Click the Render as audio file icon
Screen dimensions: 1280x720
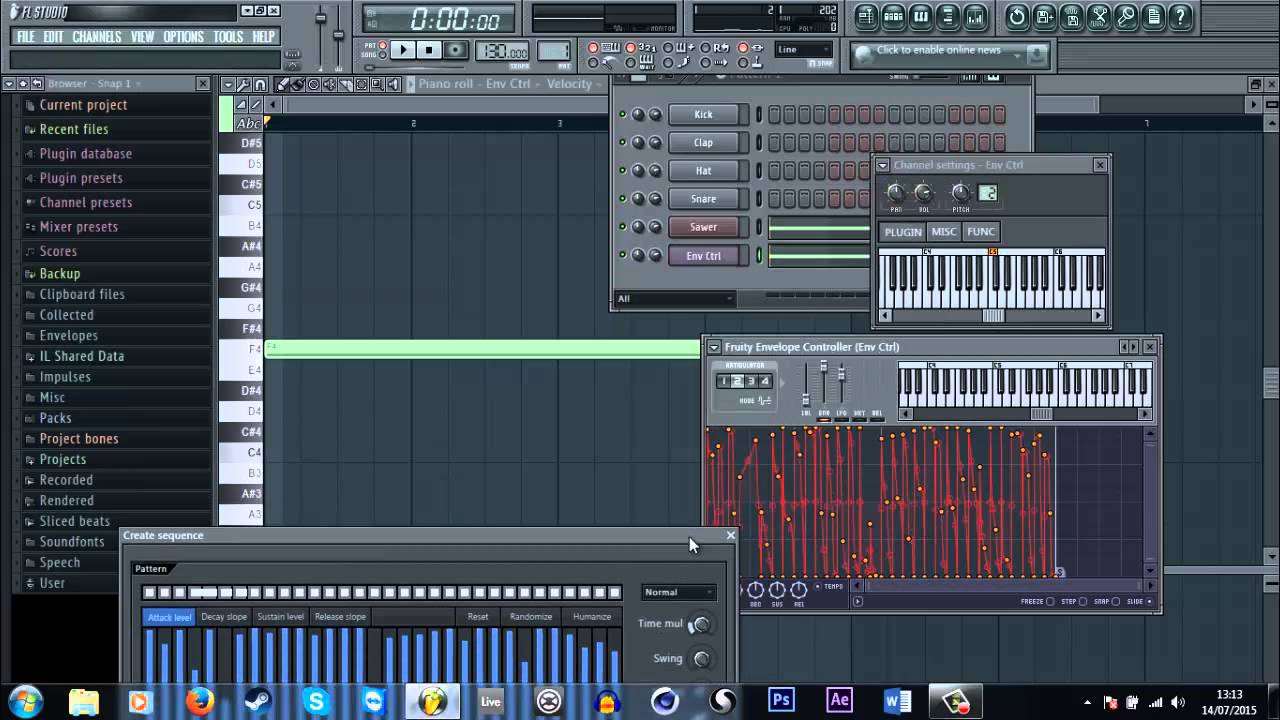(1072, 17)
